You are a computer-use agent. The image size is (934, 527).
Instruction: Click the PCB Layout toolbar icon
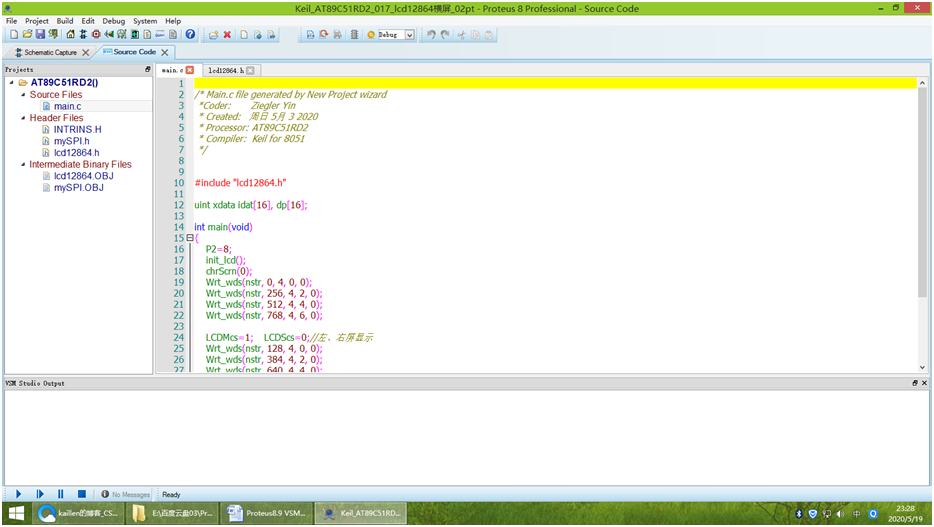96,35
